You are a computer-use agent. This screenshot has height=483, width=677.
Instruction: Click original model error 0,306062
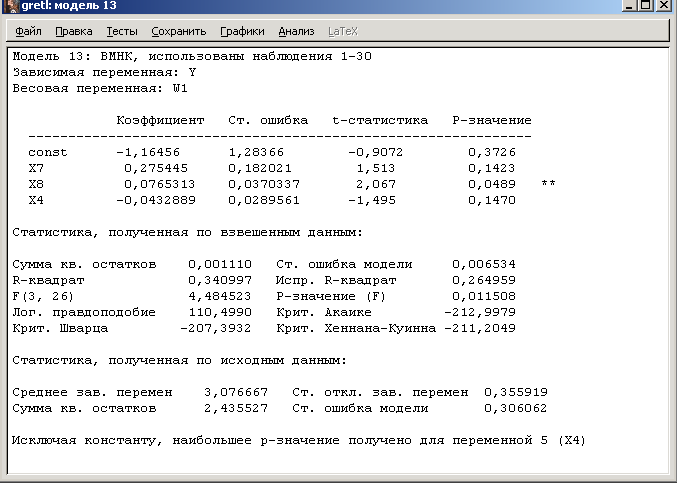pyautogui.click(x=516, y=408)
